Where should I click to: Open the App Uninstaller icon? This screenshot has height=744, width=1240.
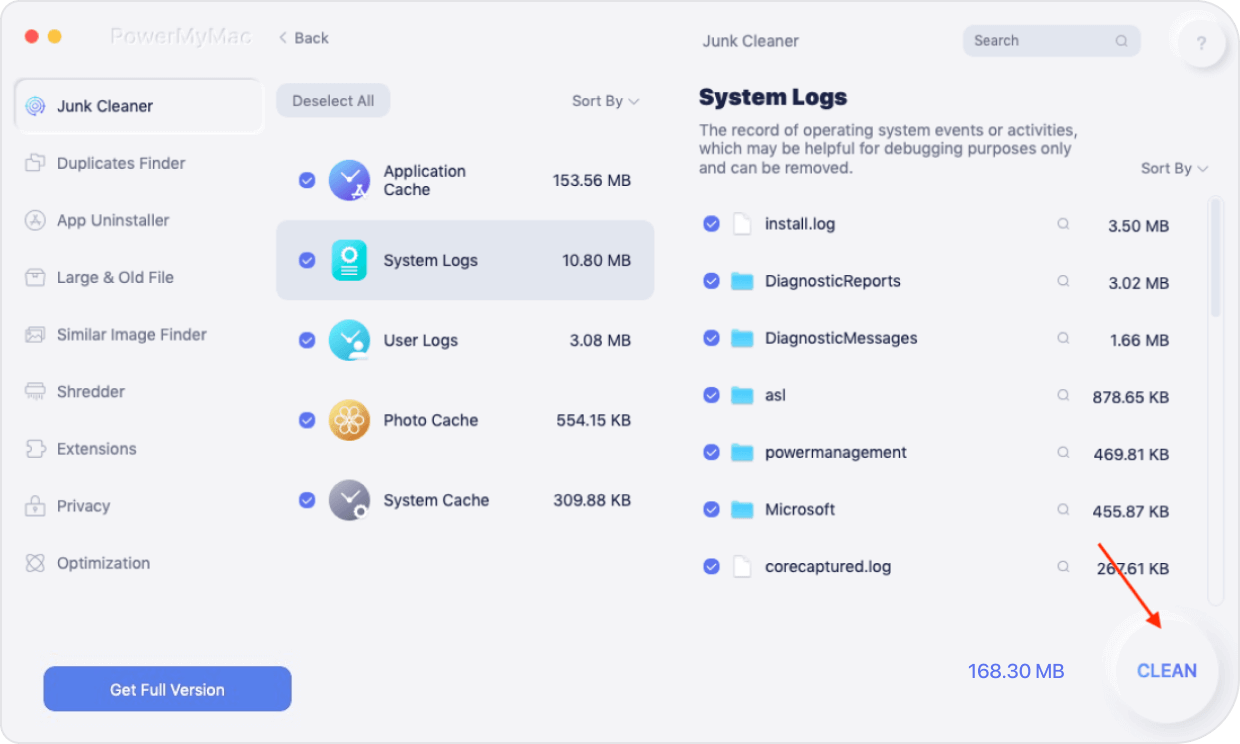(x=36, y=221)
